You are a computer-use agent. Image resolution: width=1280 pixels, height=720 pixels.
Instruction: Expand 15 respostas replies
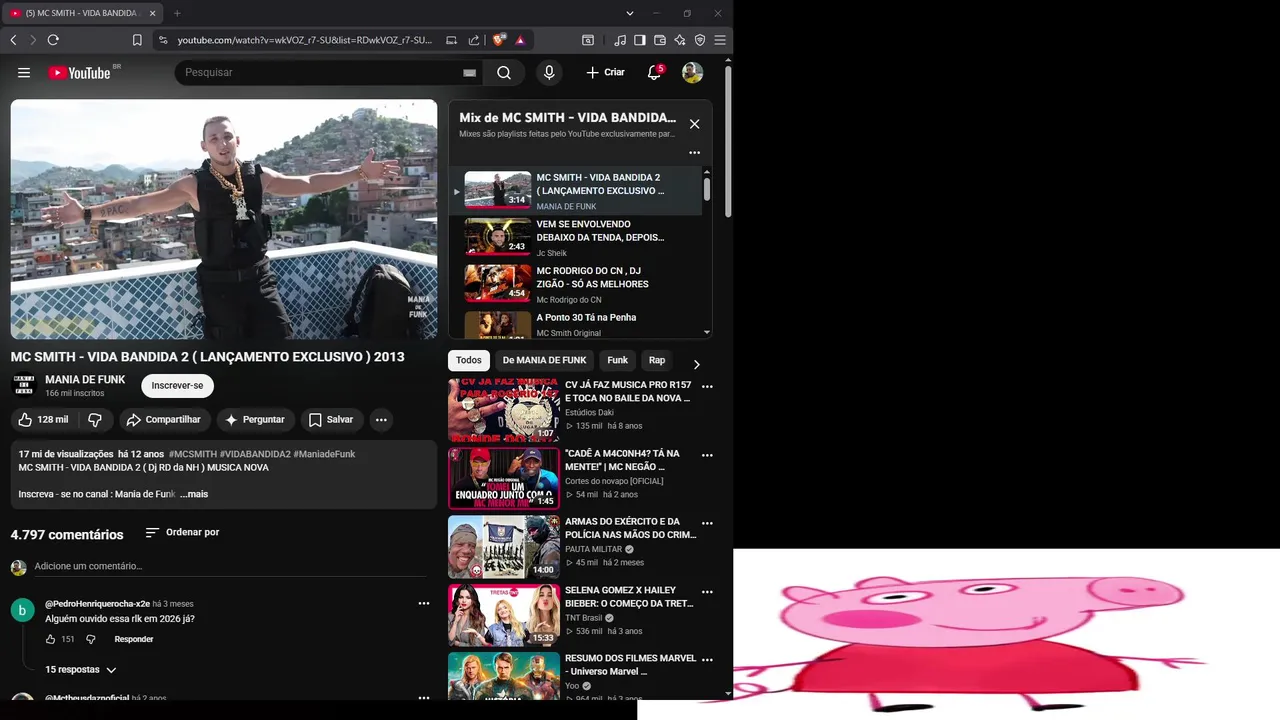click(x=81, y=670)
